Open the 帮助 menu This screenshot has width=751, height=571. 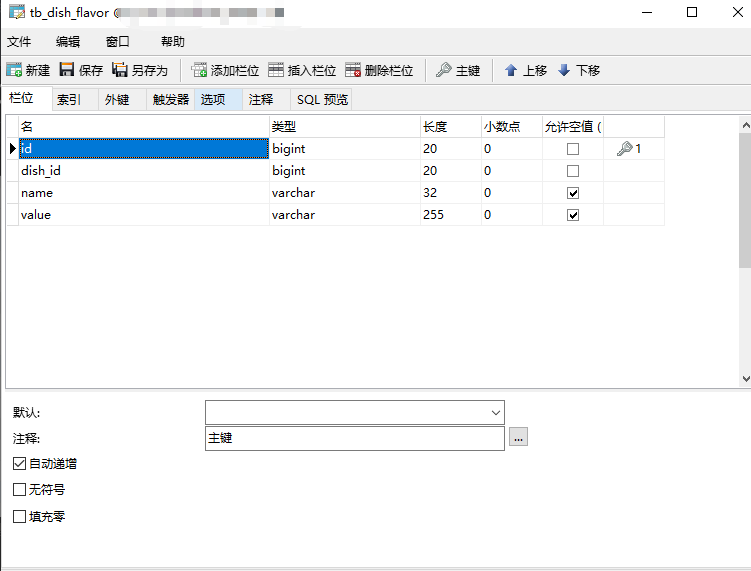(172, 42)
